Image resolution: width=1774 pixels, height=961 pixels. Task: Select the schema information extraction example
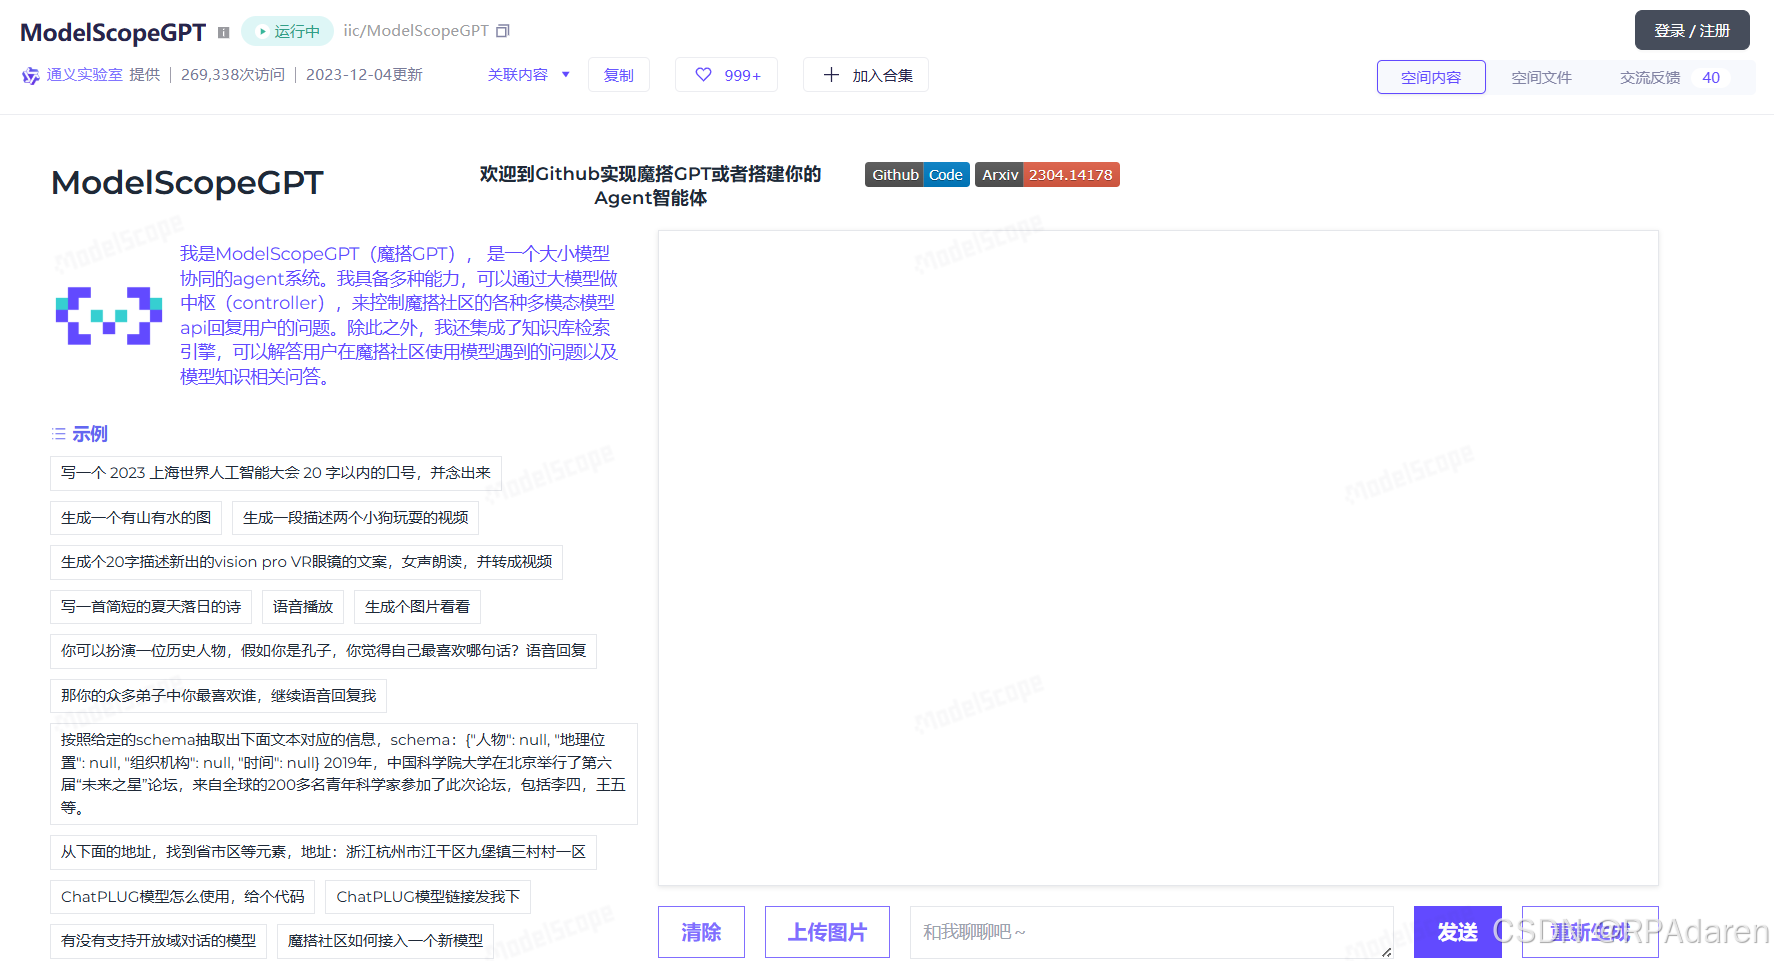click(x=344, y=774)
